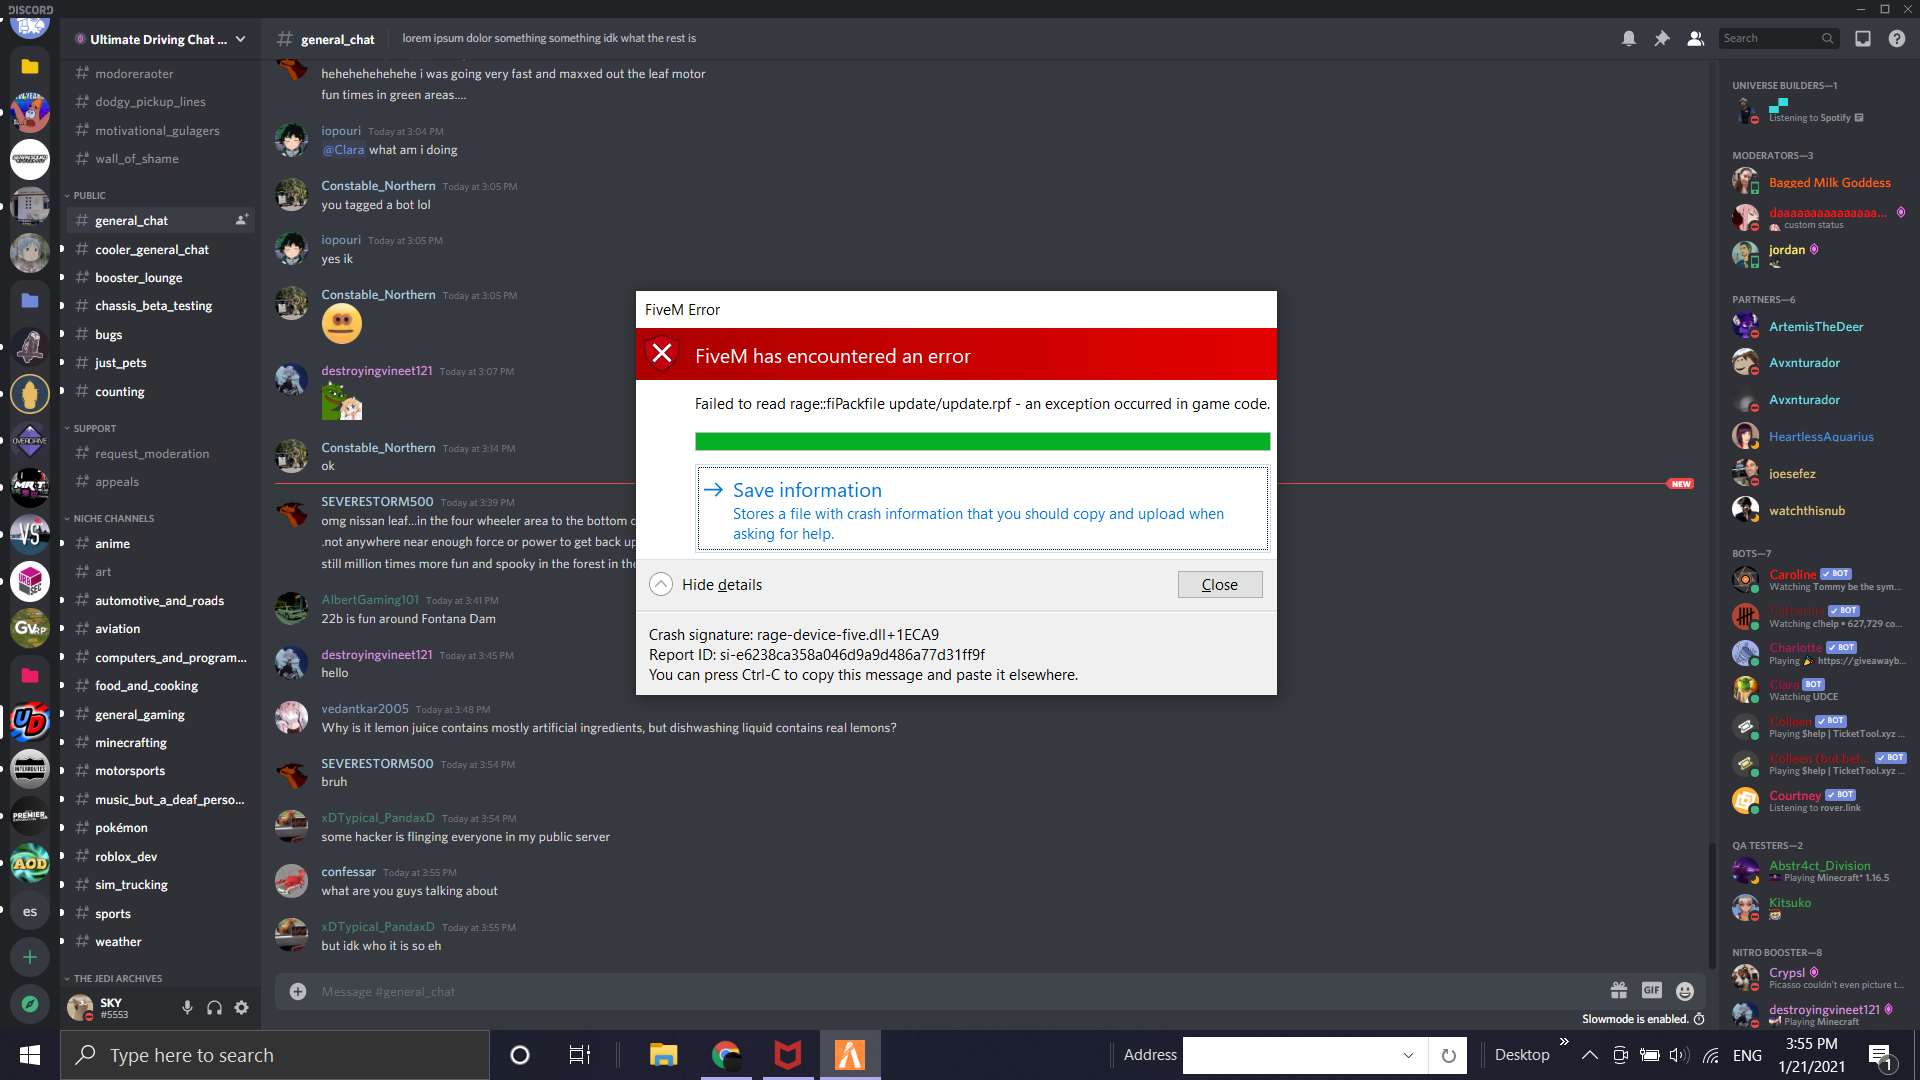Open Discord help with the question mark icon

click(x=1897, y=38)
